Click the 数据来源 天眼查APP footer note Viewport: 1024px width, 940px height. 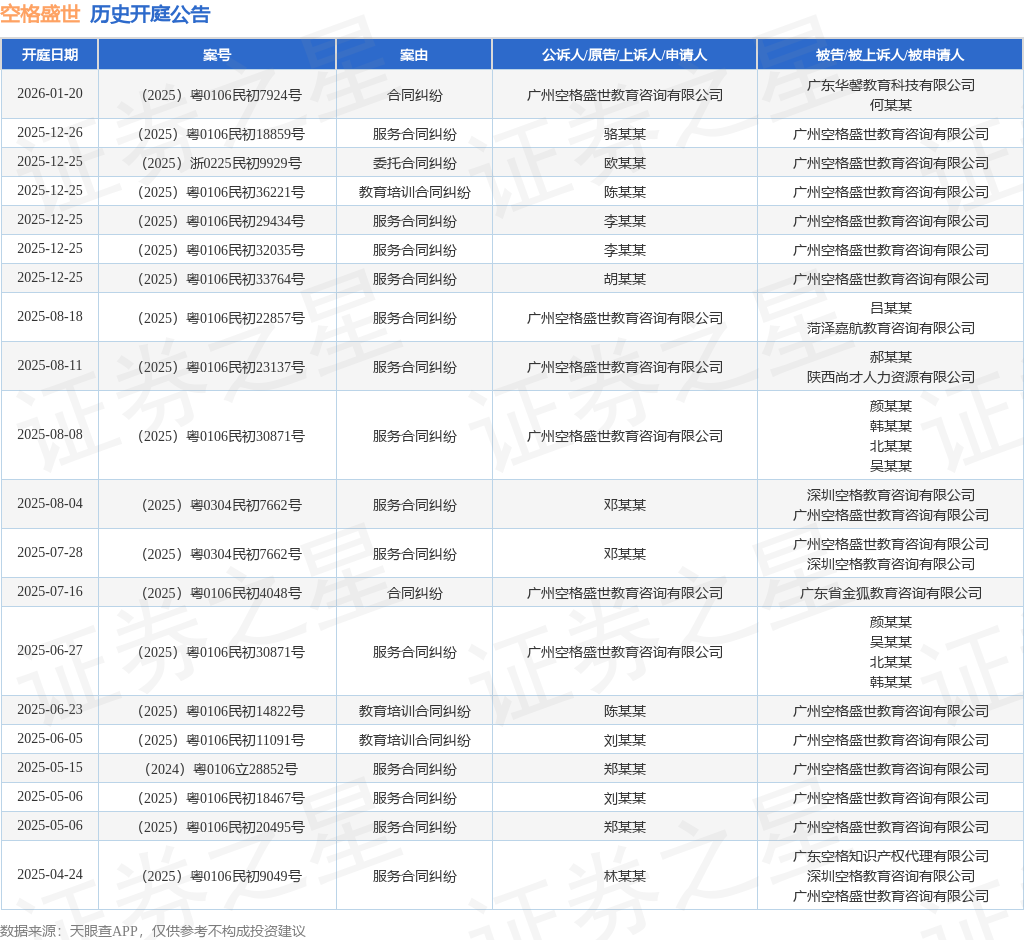[153, 931]
